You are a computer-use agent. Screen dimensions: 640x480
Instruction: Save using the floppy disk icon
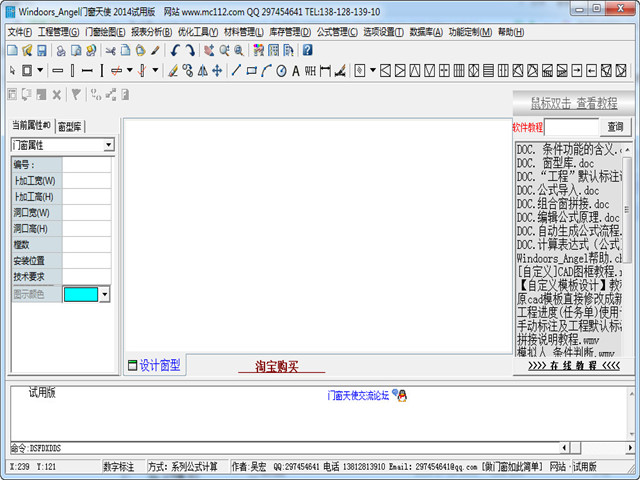[42, 50]
